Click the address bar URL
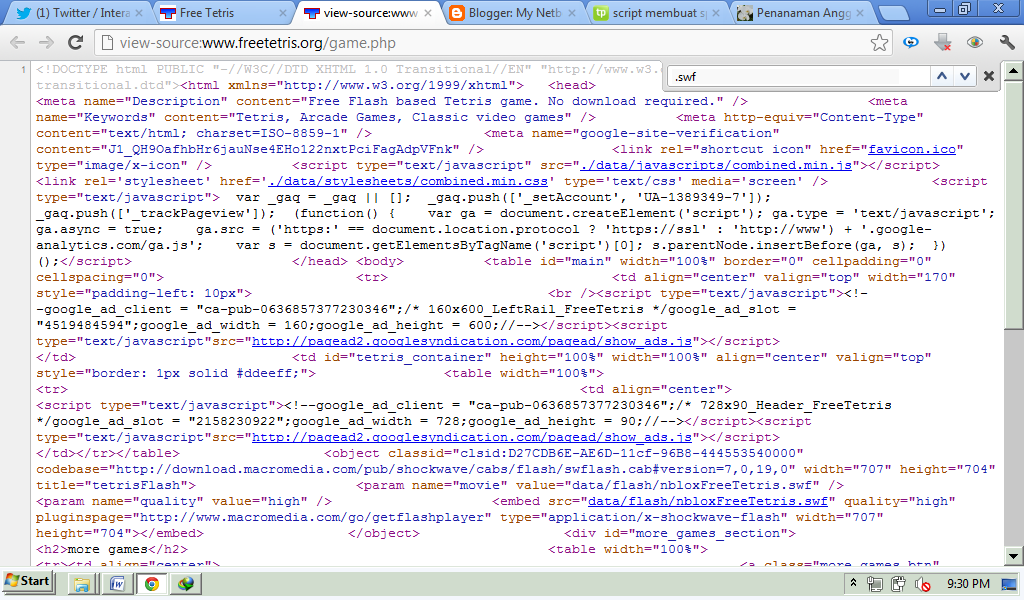The height and width of the screenshot is (600, 1024). (x=257, y=43)
